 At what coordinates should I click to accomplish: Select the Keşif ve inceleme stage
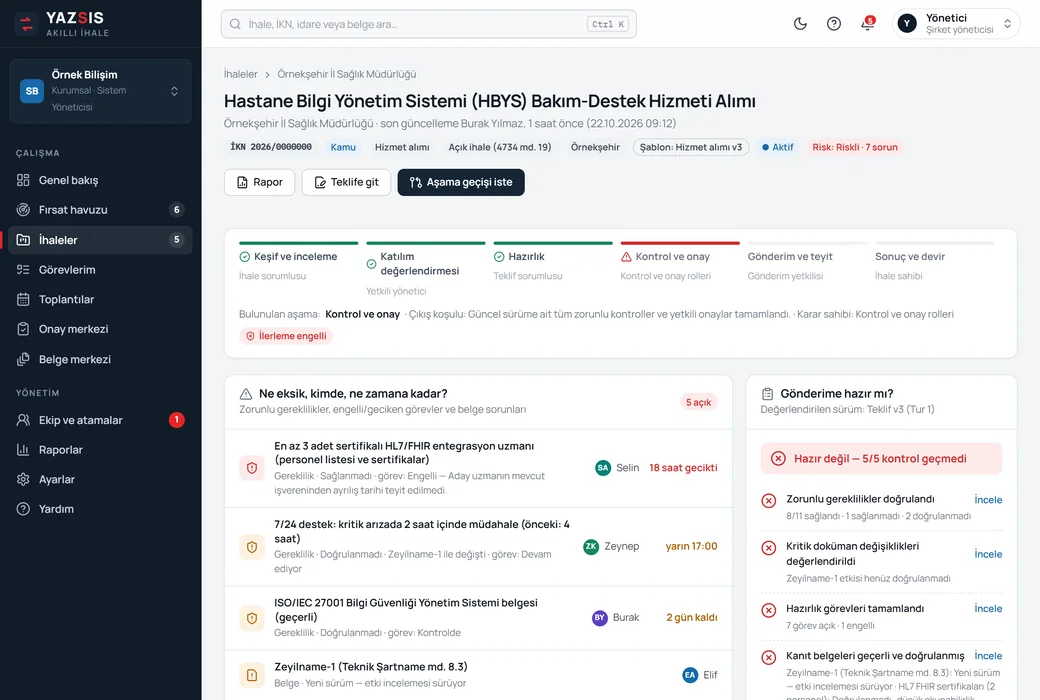[x=298, y=262]
